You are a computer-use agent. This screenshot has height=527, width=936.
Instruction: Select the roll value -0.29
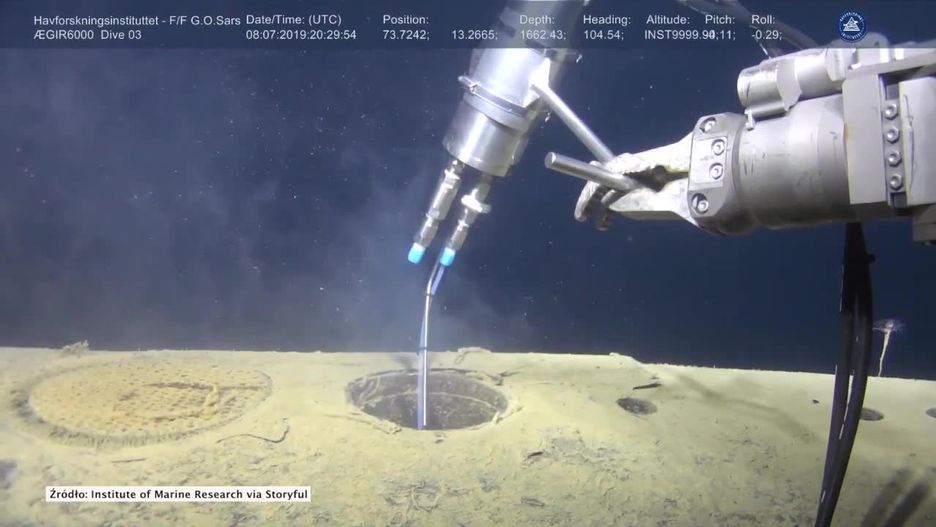(766, 35)
